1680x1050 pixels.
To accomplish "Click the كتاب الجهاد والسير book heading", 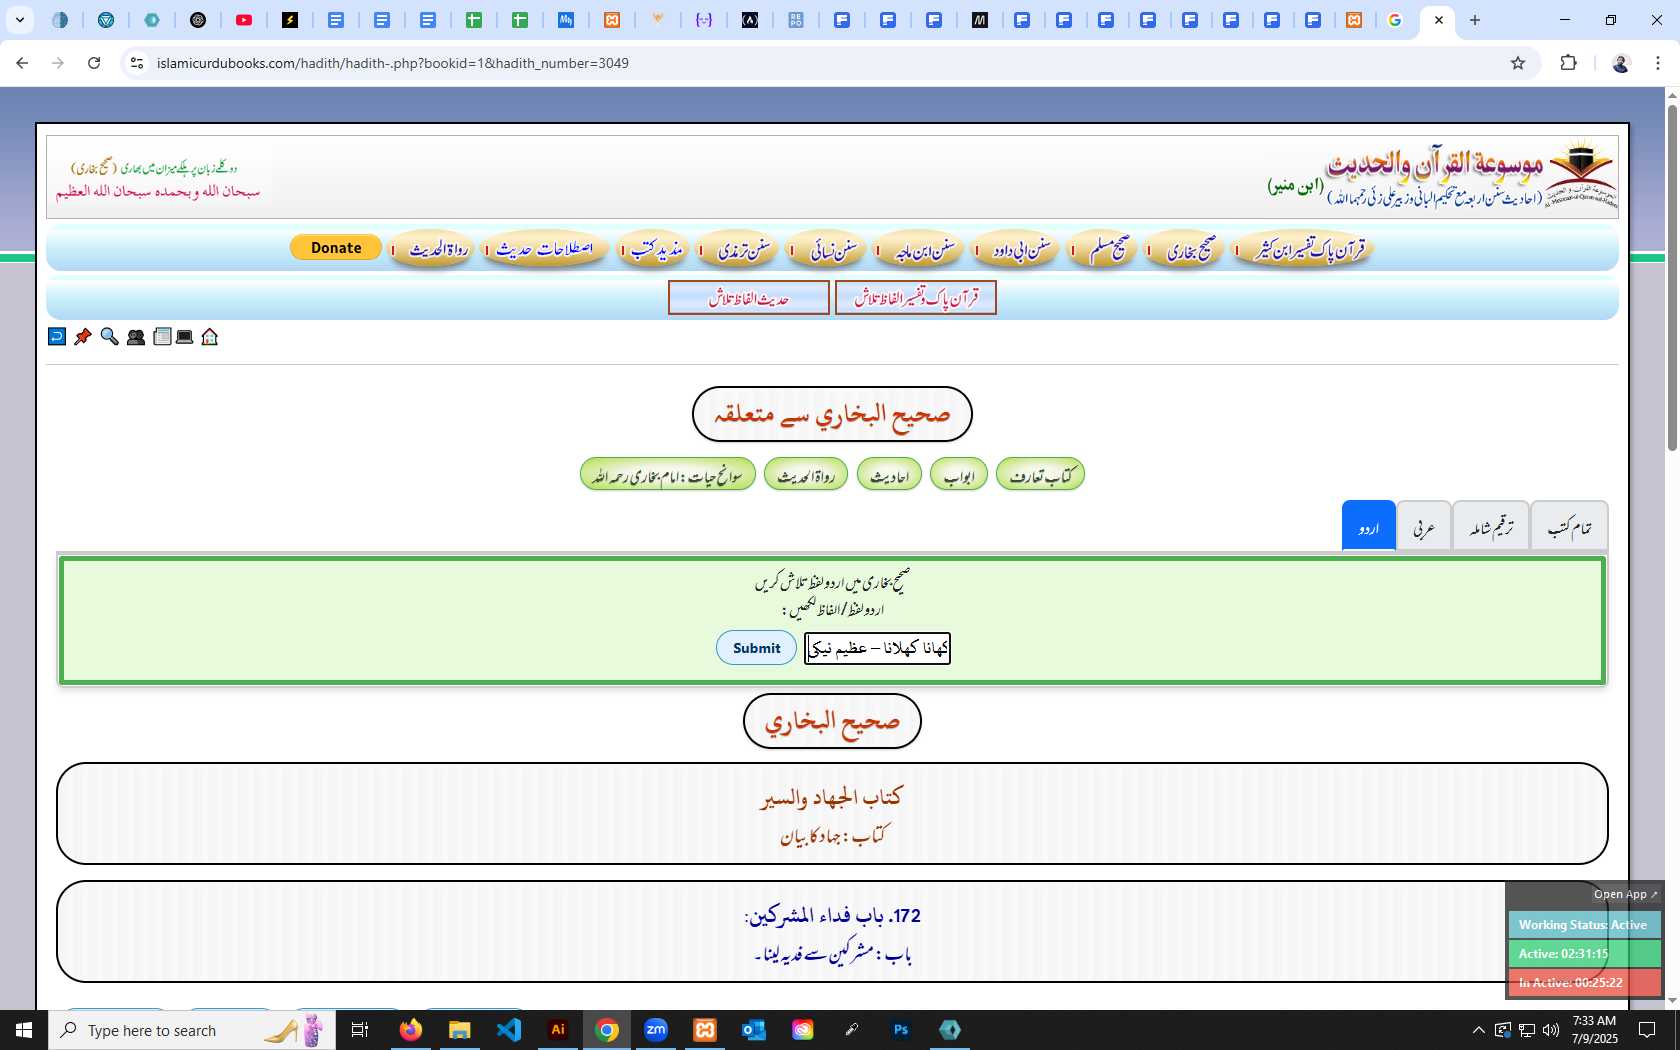I will pos(832,797).
